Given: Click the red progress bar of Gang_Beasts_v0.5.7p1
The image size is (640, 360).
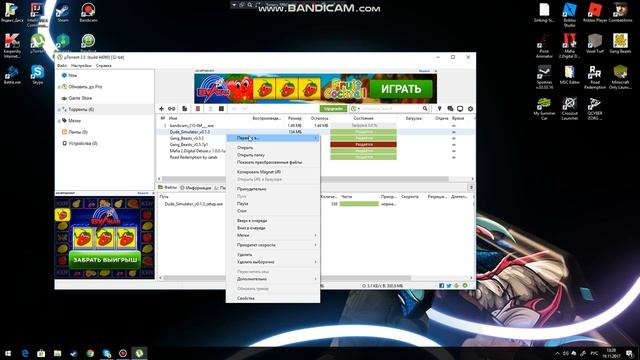Looking at the screenshot, I should click(x=363, y=144).
